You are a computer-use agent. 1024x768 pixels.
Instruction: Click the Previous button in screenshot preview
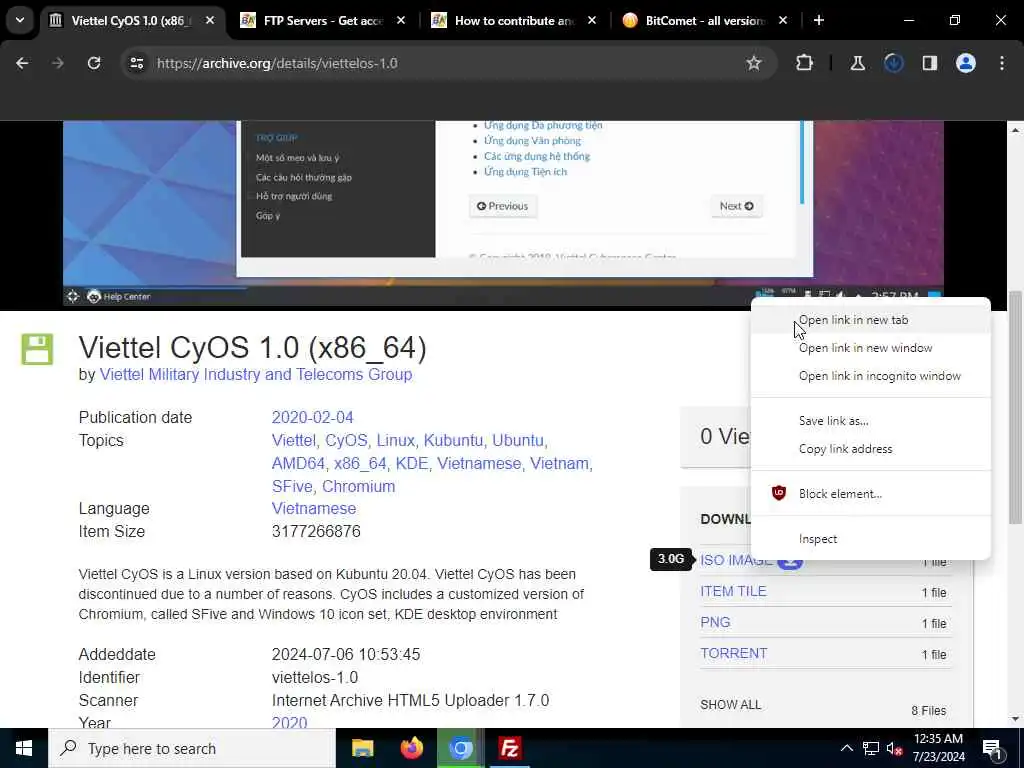click(503, 206)
